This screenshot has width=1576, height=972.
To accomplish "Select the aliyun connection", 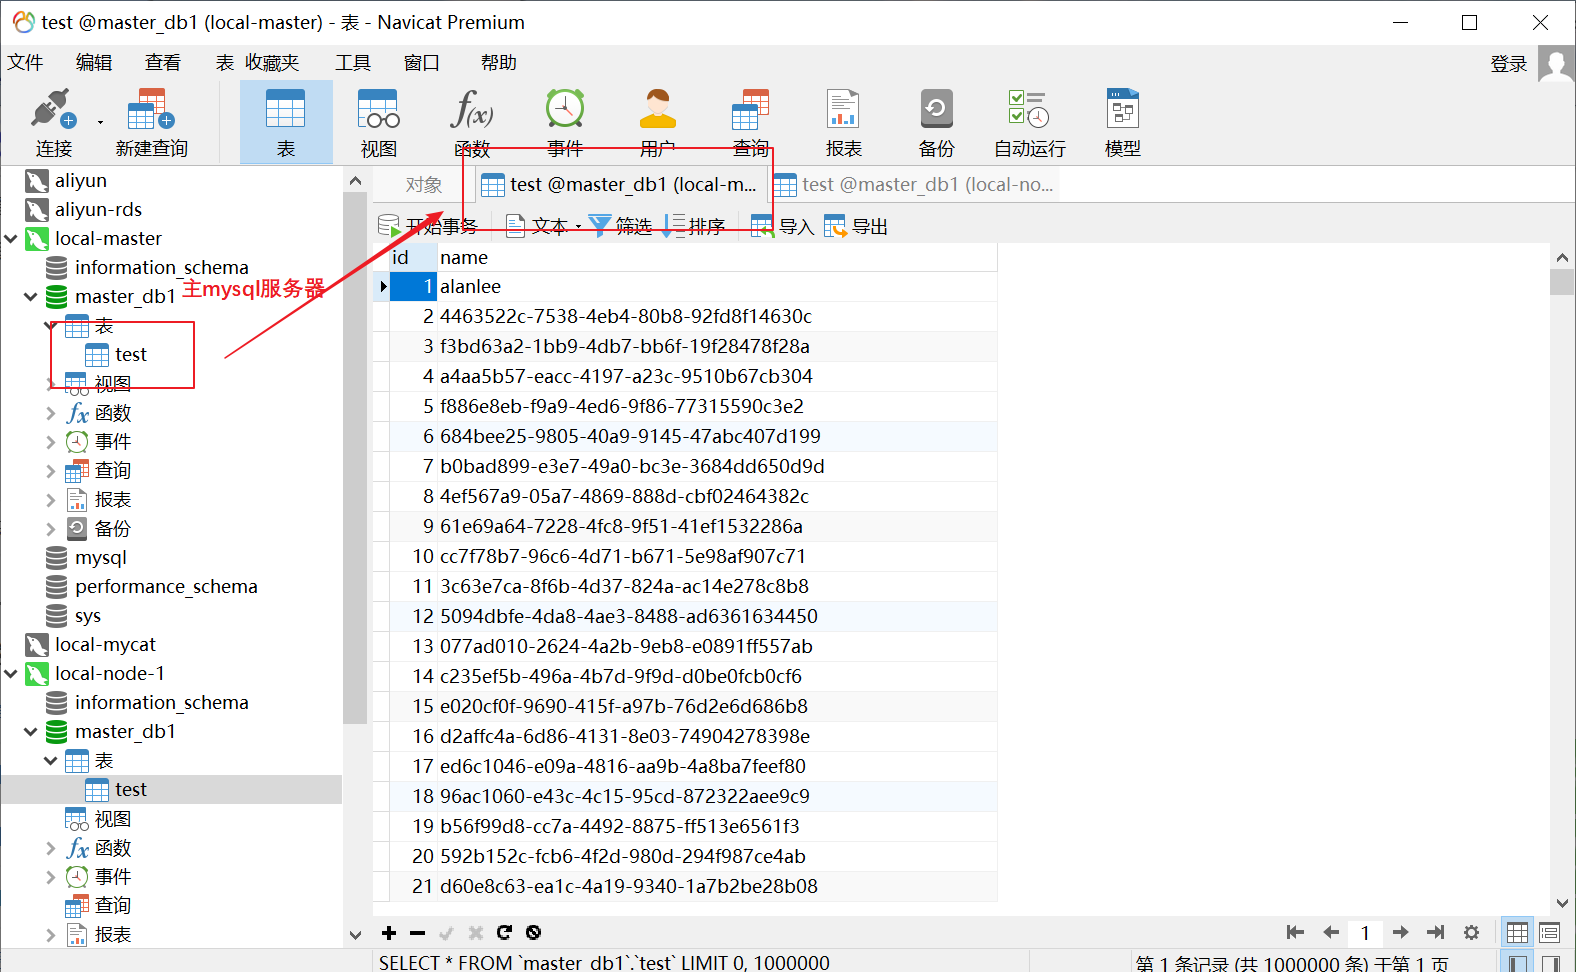I will (x=81, y=181).
